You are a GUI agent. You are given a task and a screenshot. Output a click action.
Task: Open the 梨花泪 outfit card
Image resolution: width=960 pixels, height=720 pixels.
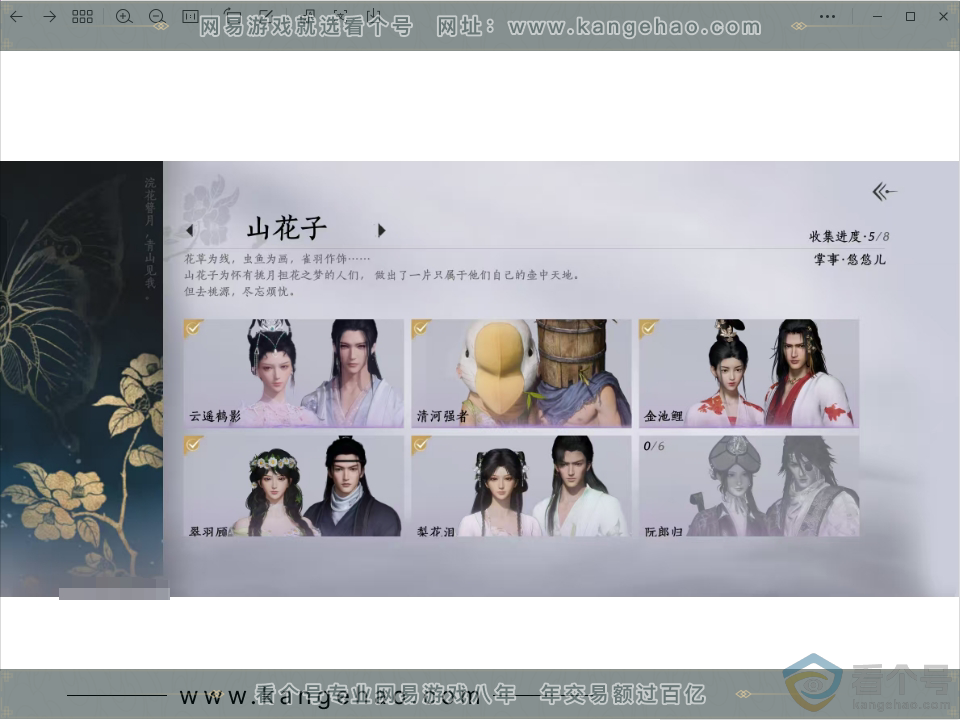point(521,486)
